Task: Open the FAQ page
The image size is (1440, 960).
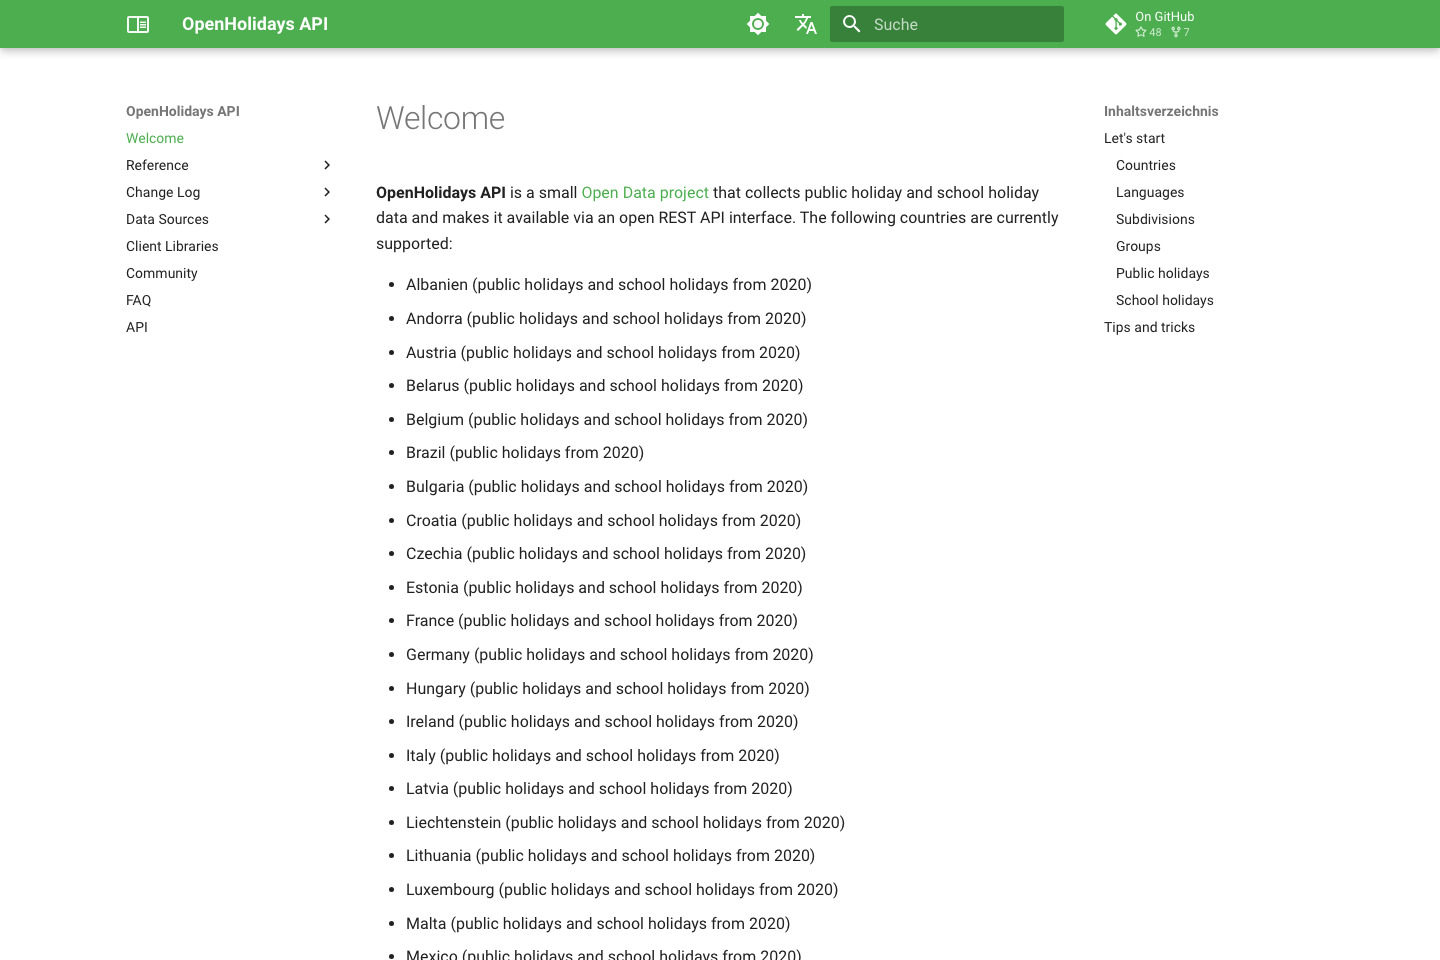Action: click(x=138, y=300)
